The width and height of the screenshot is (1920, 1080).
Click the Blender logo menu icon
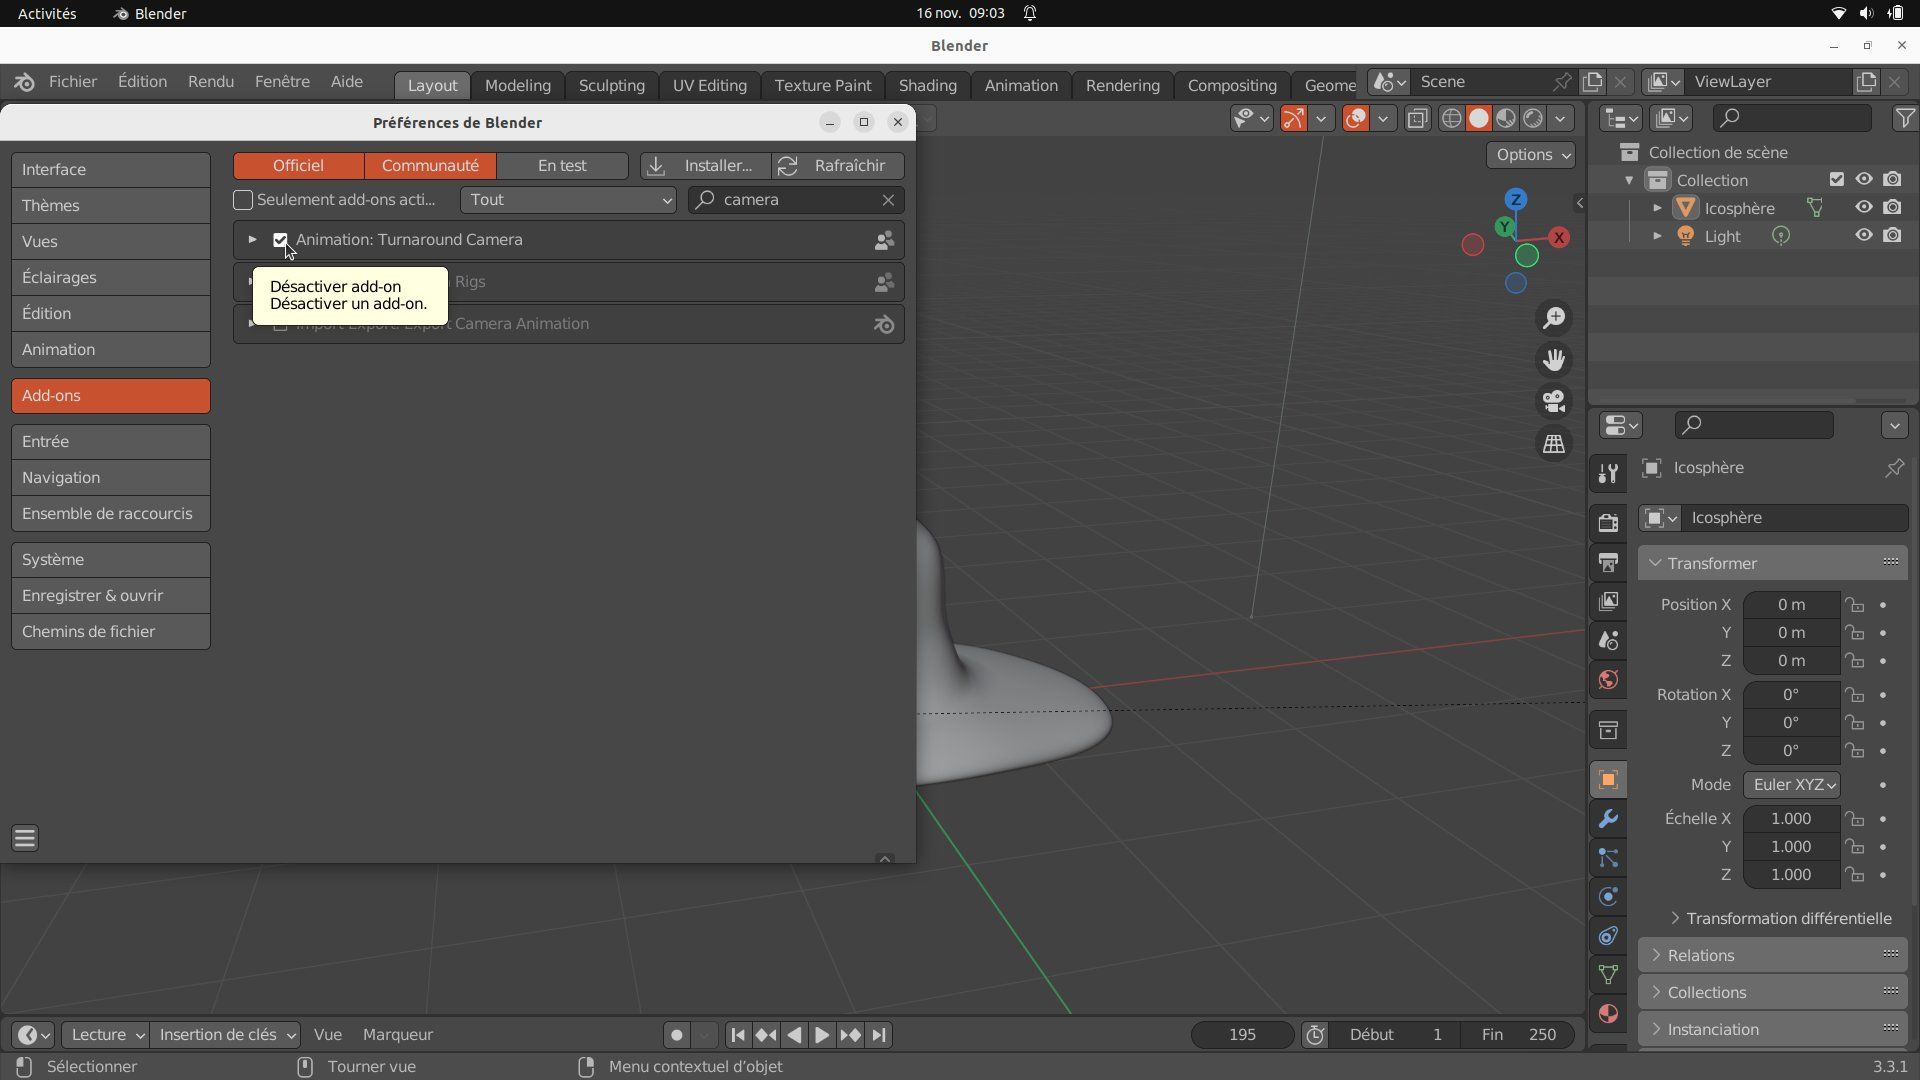tap(25, 82)
